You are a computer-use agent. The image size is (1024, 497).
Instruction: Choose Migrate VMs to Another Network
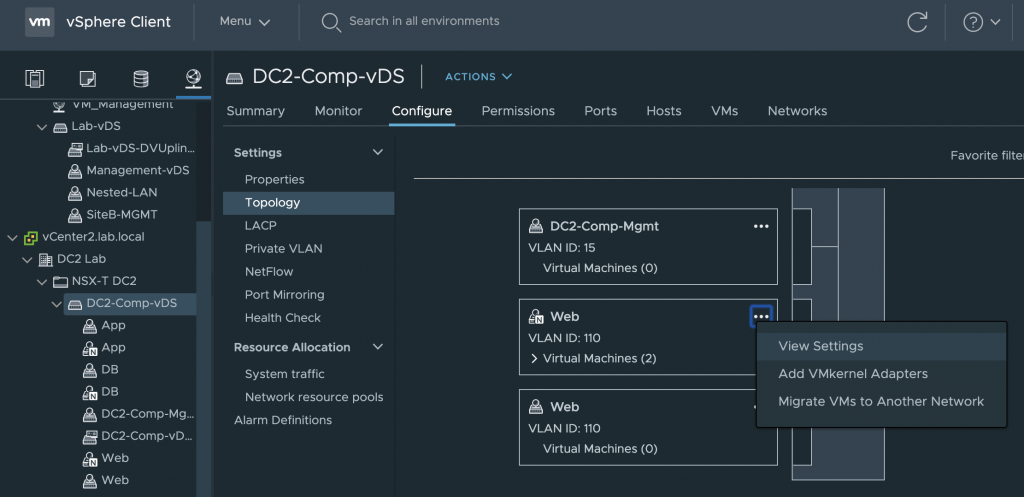[x=881, y=402]
